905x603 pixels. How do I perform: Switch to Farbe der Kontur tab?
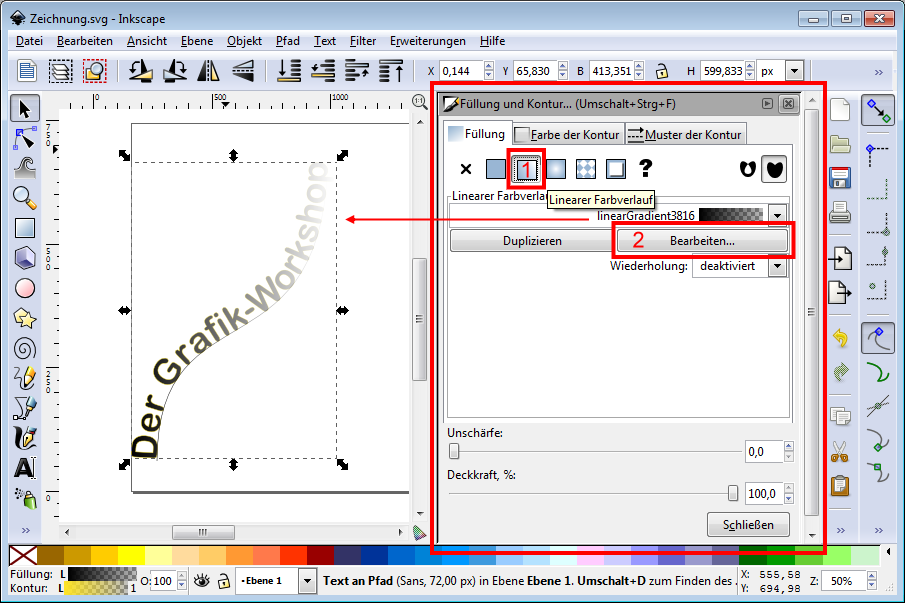coord(567,134)
